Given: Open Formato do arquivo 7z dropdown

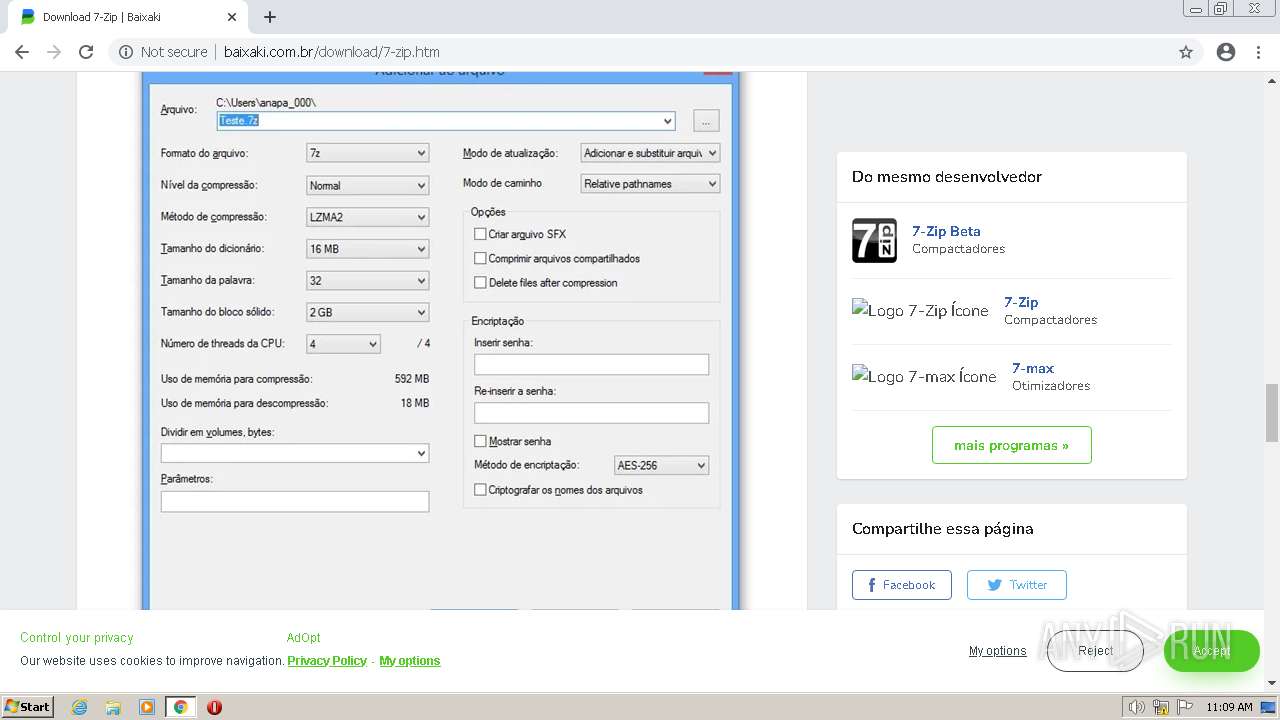Looking at the screenshot, I should coord(367,153).
